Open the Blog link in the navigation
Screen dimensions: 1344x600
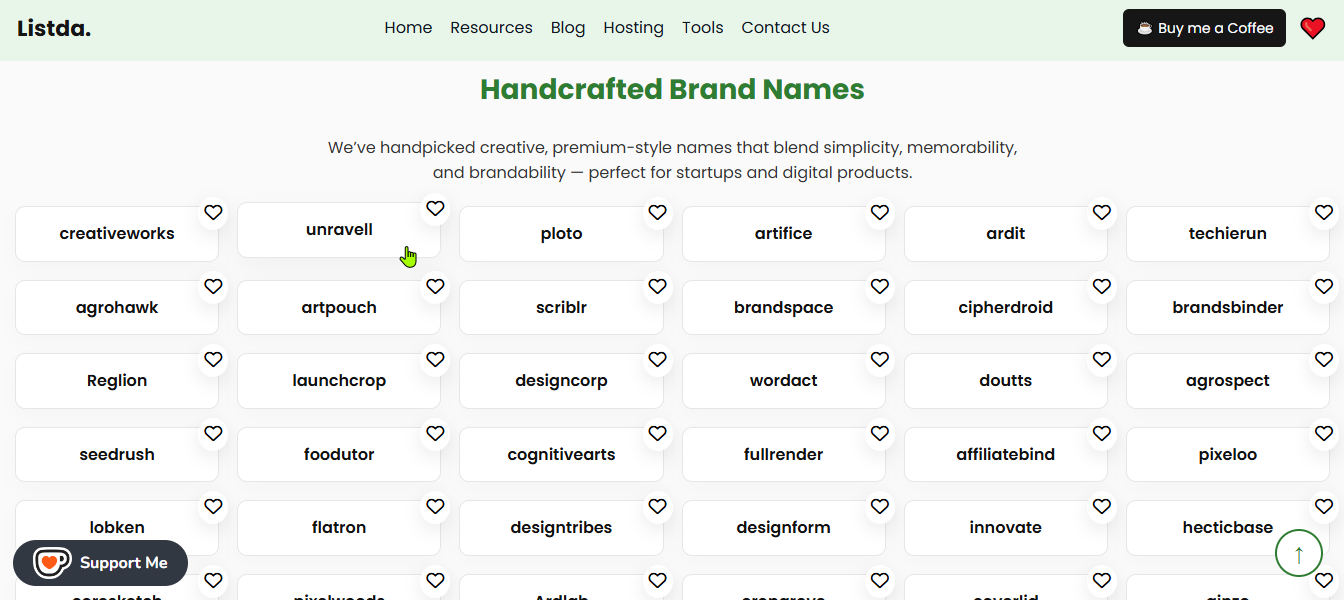[x=567, y=27]
